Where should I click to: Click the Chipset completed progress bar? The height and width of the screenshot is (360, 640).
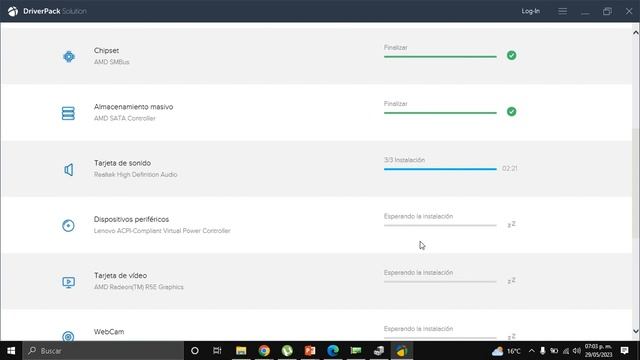(440, 56)
